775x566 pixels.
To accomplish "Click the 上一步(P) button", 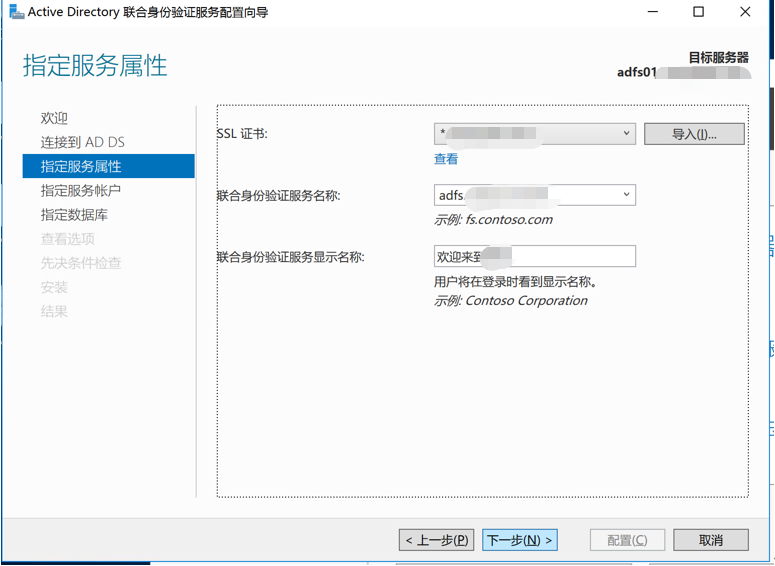I will 436,540.
